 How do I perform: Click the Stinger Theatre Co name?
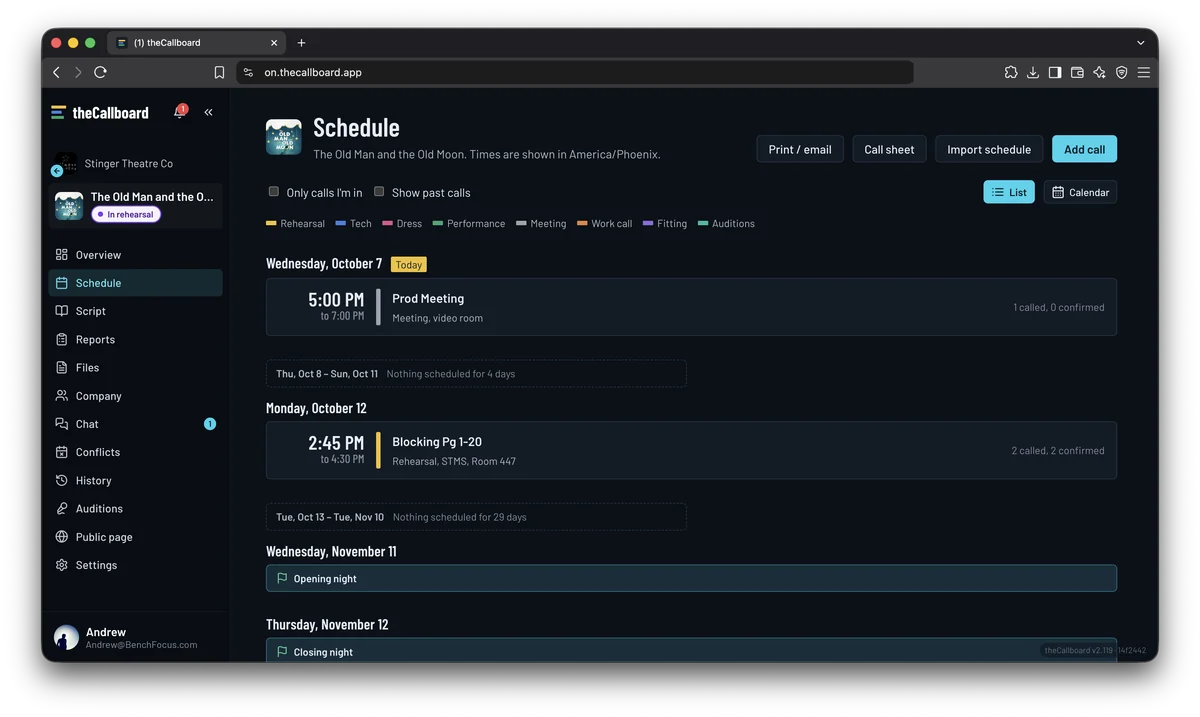coord(129,163)
